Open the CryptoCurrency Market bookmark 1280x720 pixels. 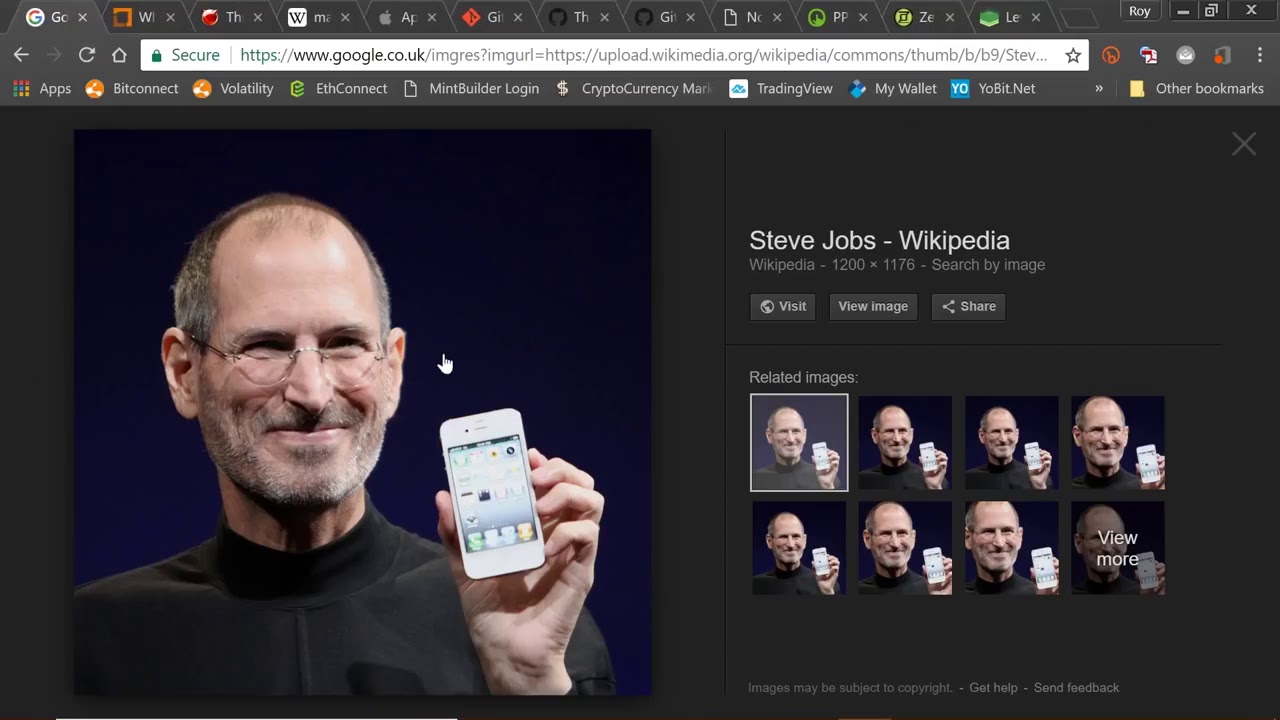click(x=634, y=88)
